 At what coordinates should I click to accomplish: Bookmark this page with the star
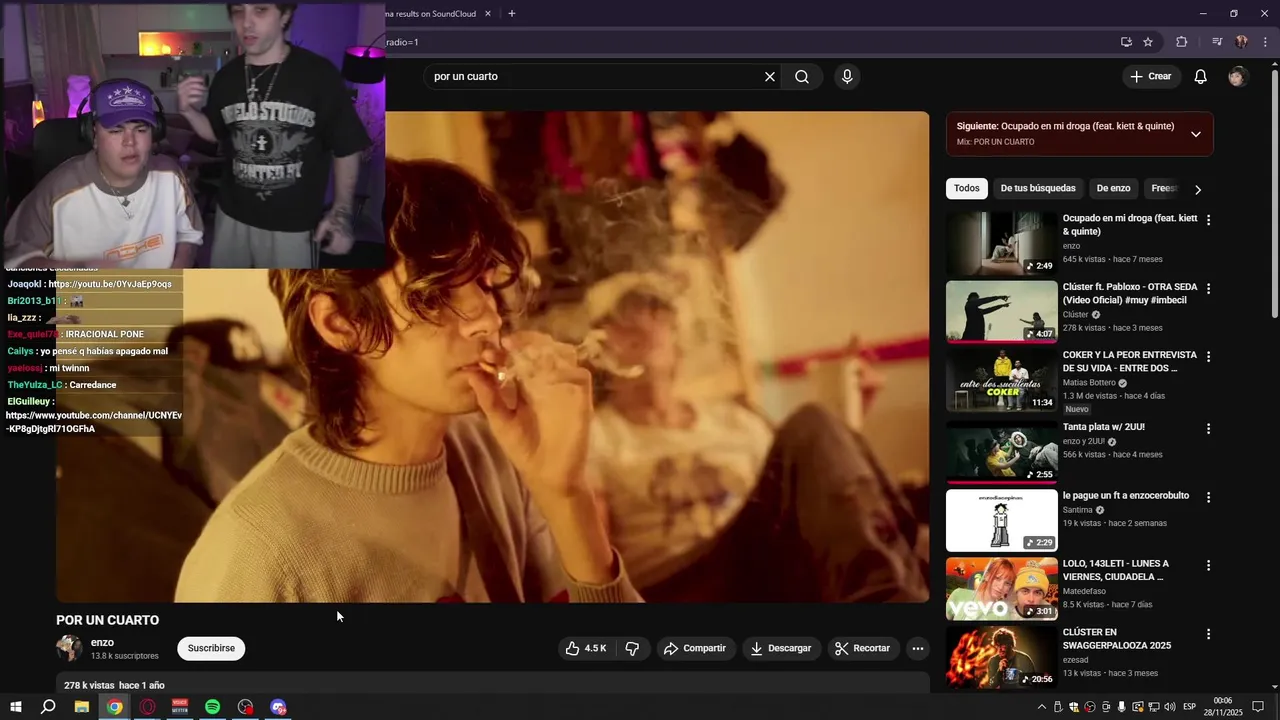tap(1148, 42)
